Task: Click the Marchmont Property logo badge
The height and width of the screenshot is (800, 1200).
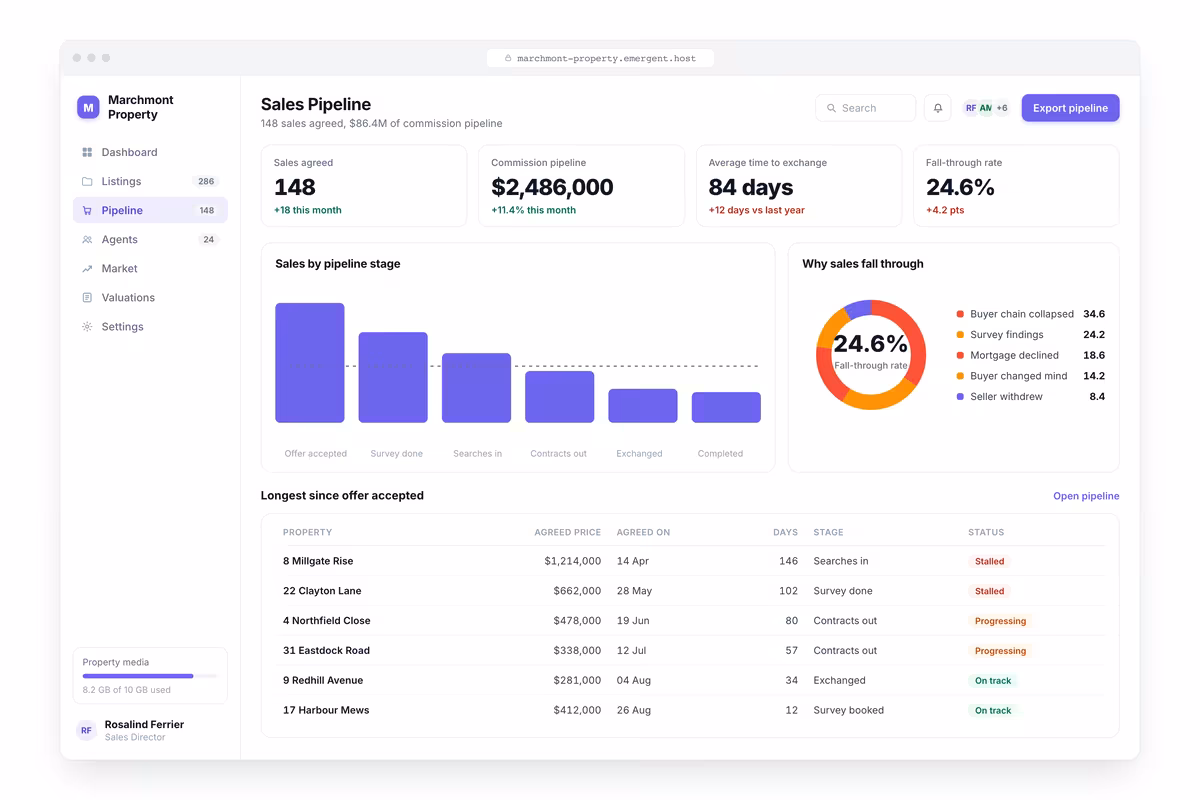Action: [88, 107]
